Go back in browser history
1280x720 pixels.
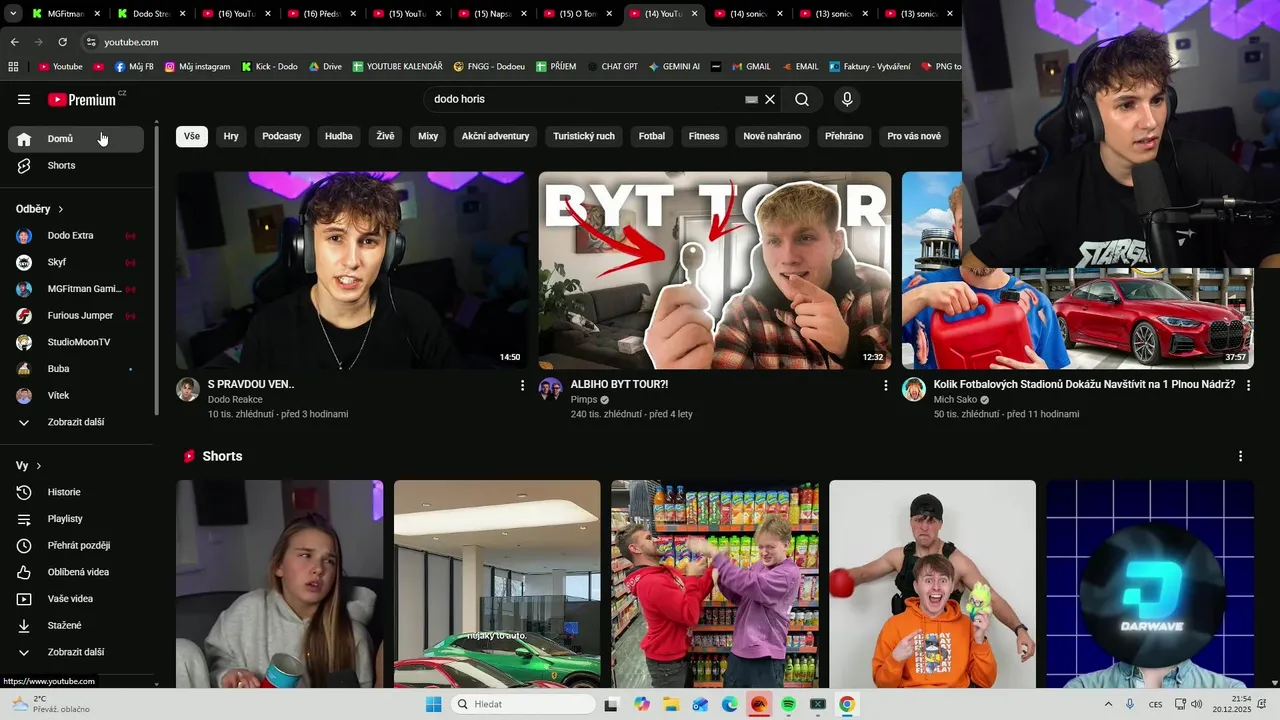click(14, 42)
